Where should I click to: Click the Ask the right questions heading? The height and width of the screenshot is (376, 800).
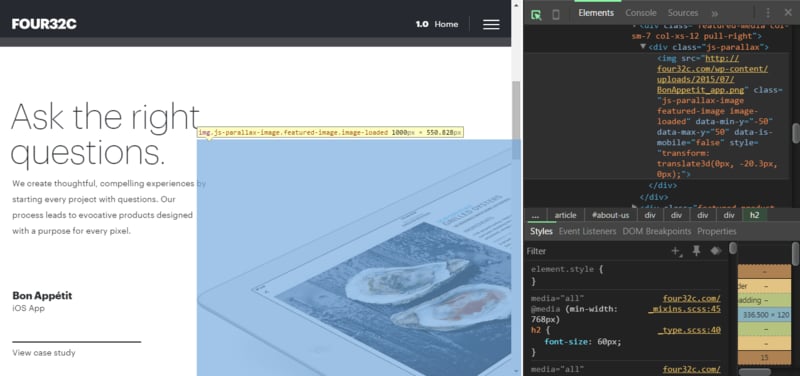pos(105,134)
